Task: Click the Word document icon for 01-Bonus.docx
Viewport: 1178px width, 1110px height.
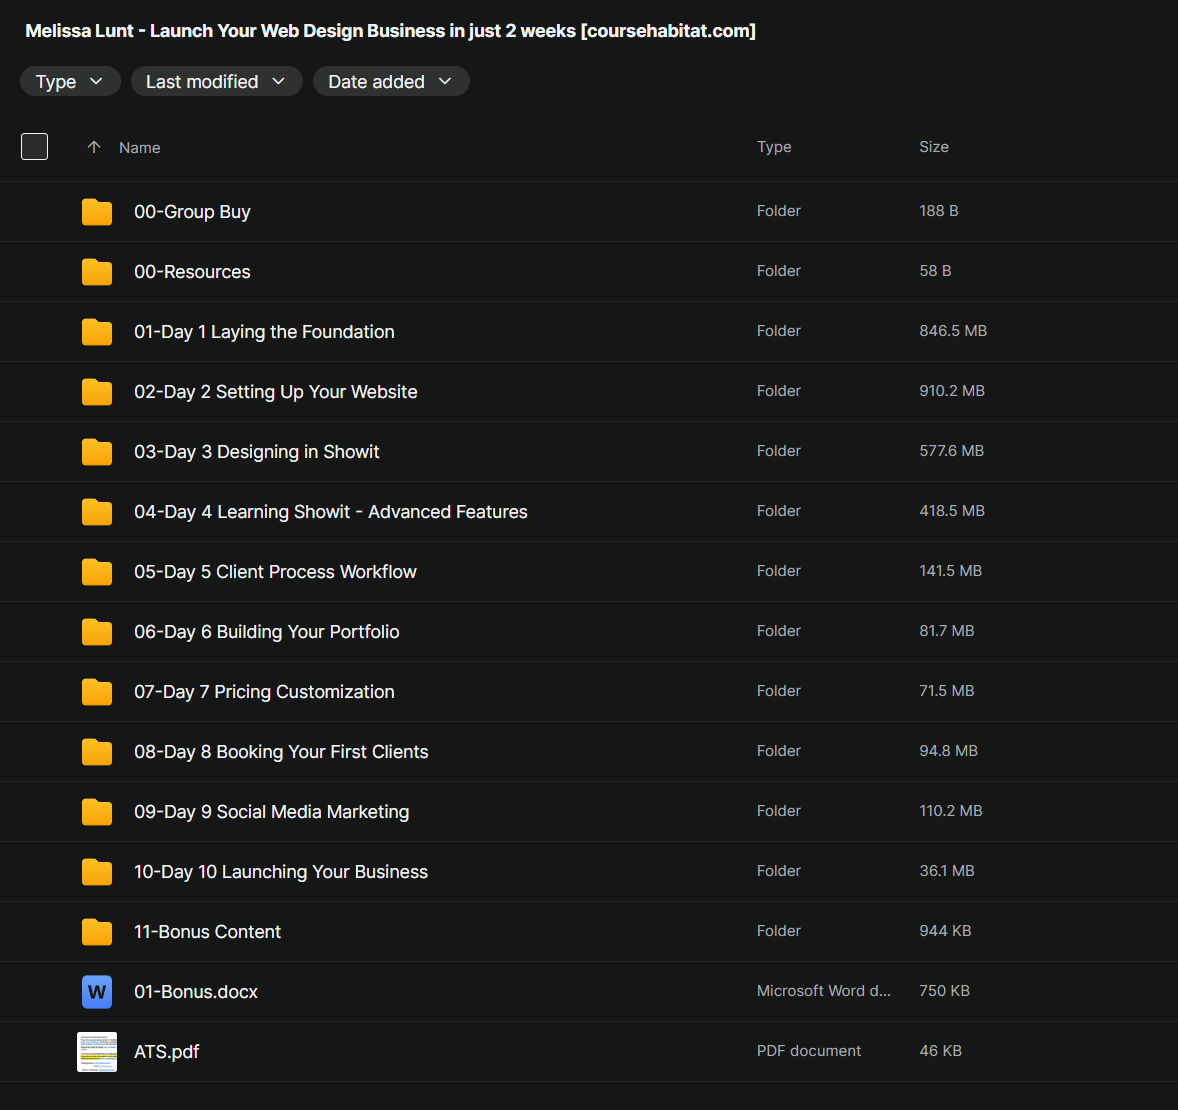Action: (97, 992)
